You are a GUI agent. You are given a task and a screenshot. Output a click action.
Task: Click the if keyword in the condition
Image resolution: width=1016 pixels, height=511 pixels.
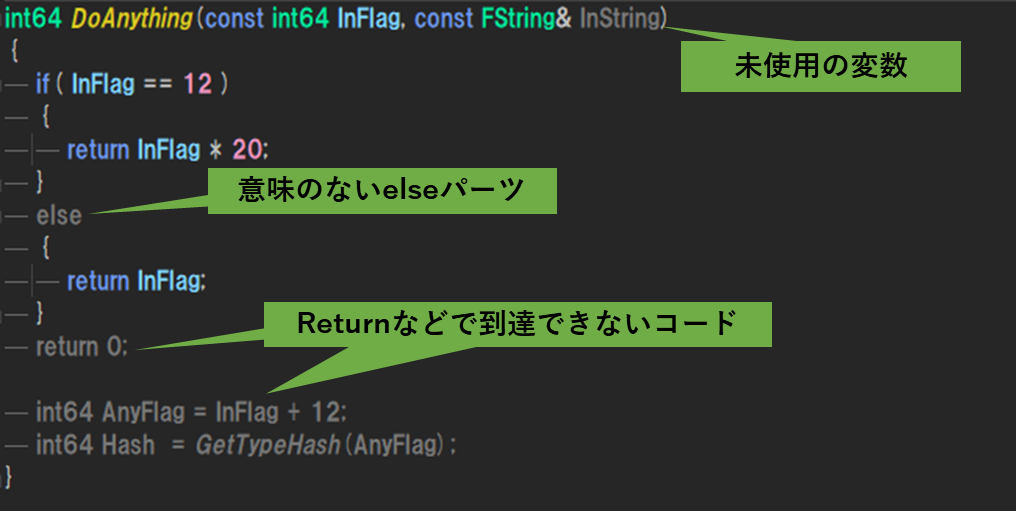(42, 84)
